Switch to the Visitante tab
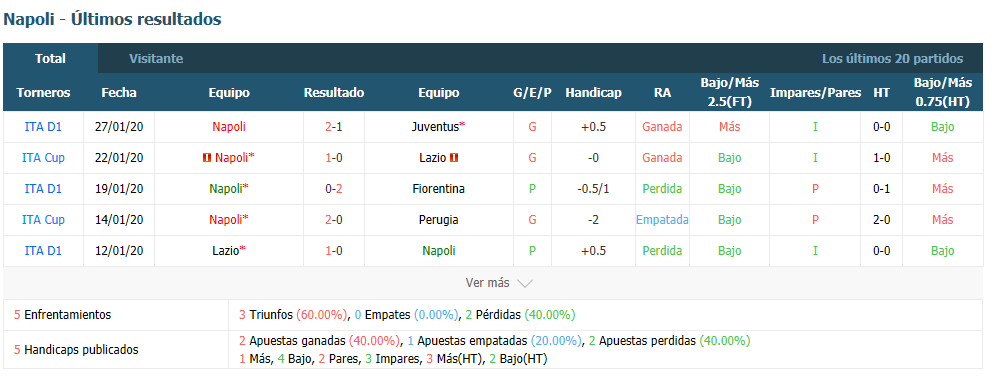 (156, 58)
